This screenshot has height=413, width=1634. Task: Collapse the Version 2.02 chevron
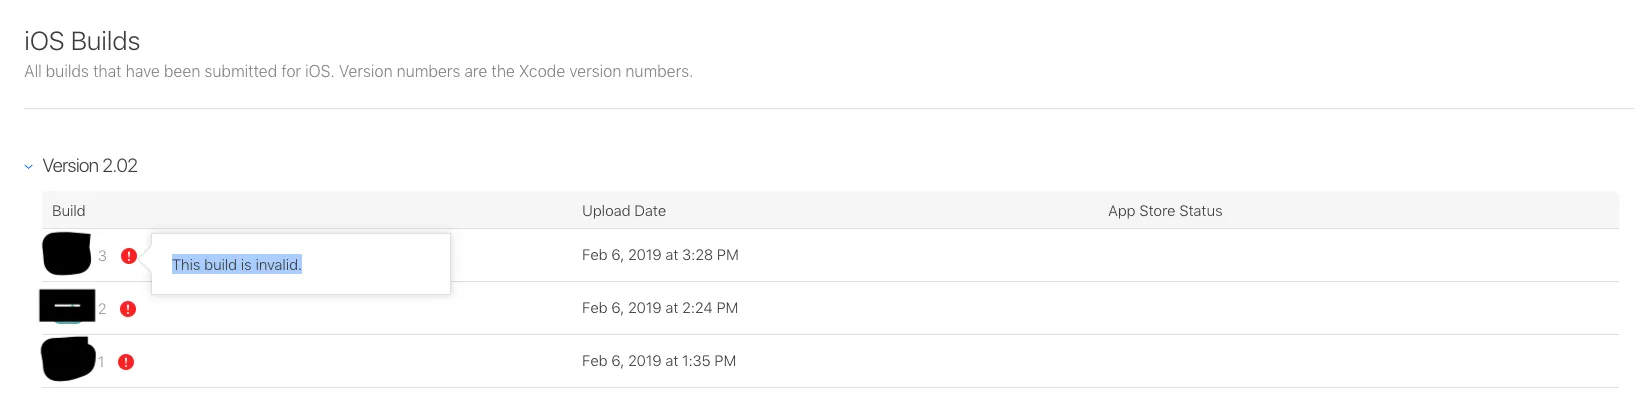pyautogui.click(x=29, y=167)
